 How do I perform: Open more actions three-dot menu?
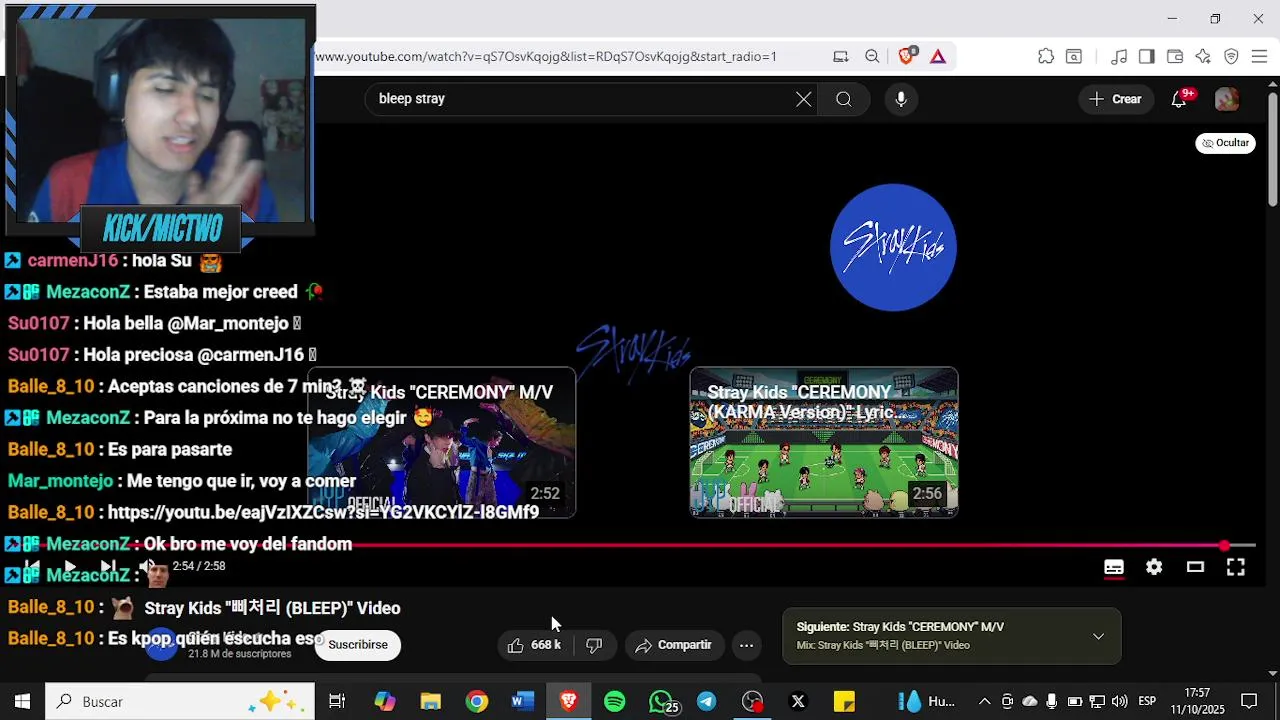[x=746, y=645]
